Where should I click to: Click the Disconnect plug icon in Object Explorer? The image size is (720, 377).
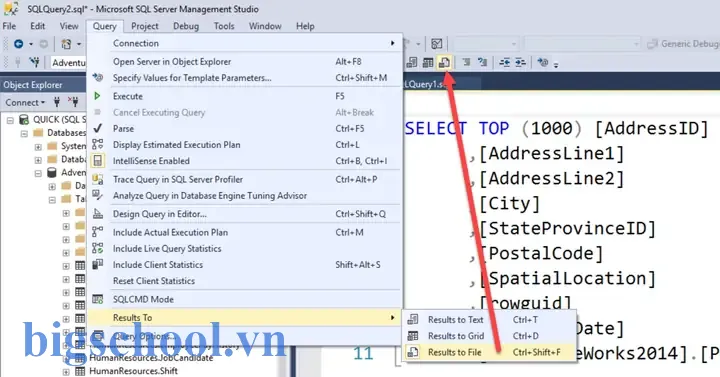pyautogui.click(x=73, y=102)
